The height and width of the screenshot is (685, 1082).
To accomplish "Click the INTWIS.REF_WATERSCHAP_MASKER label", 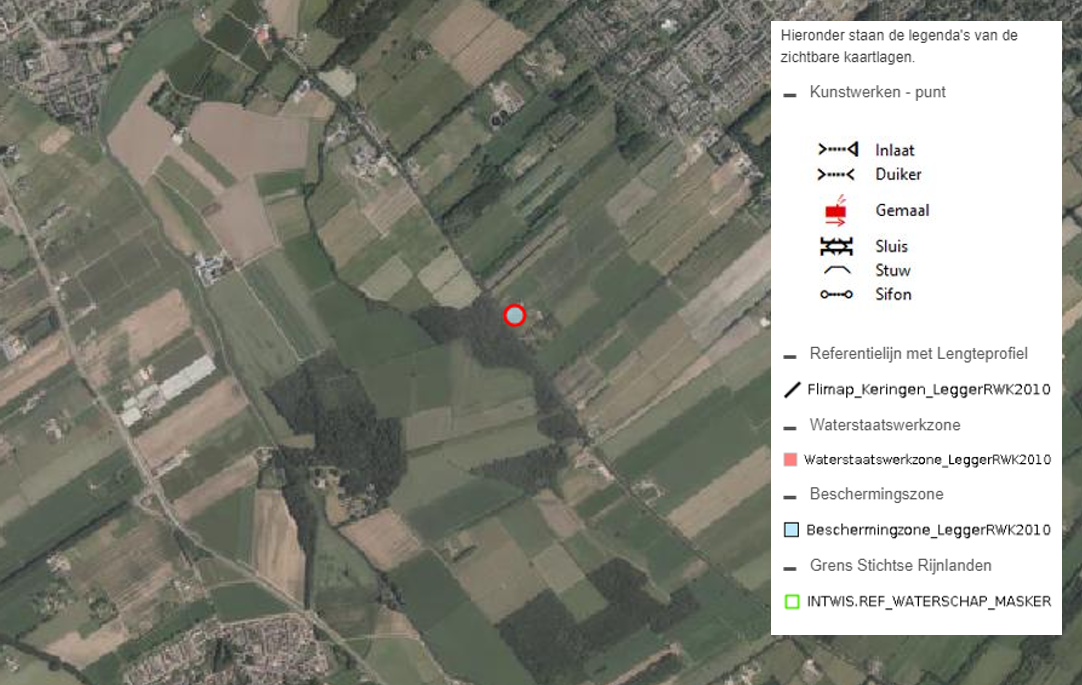I will coord(929,602).
